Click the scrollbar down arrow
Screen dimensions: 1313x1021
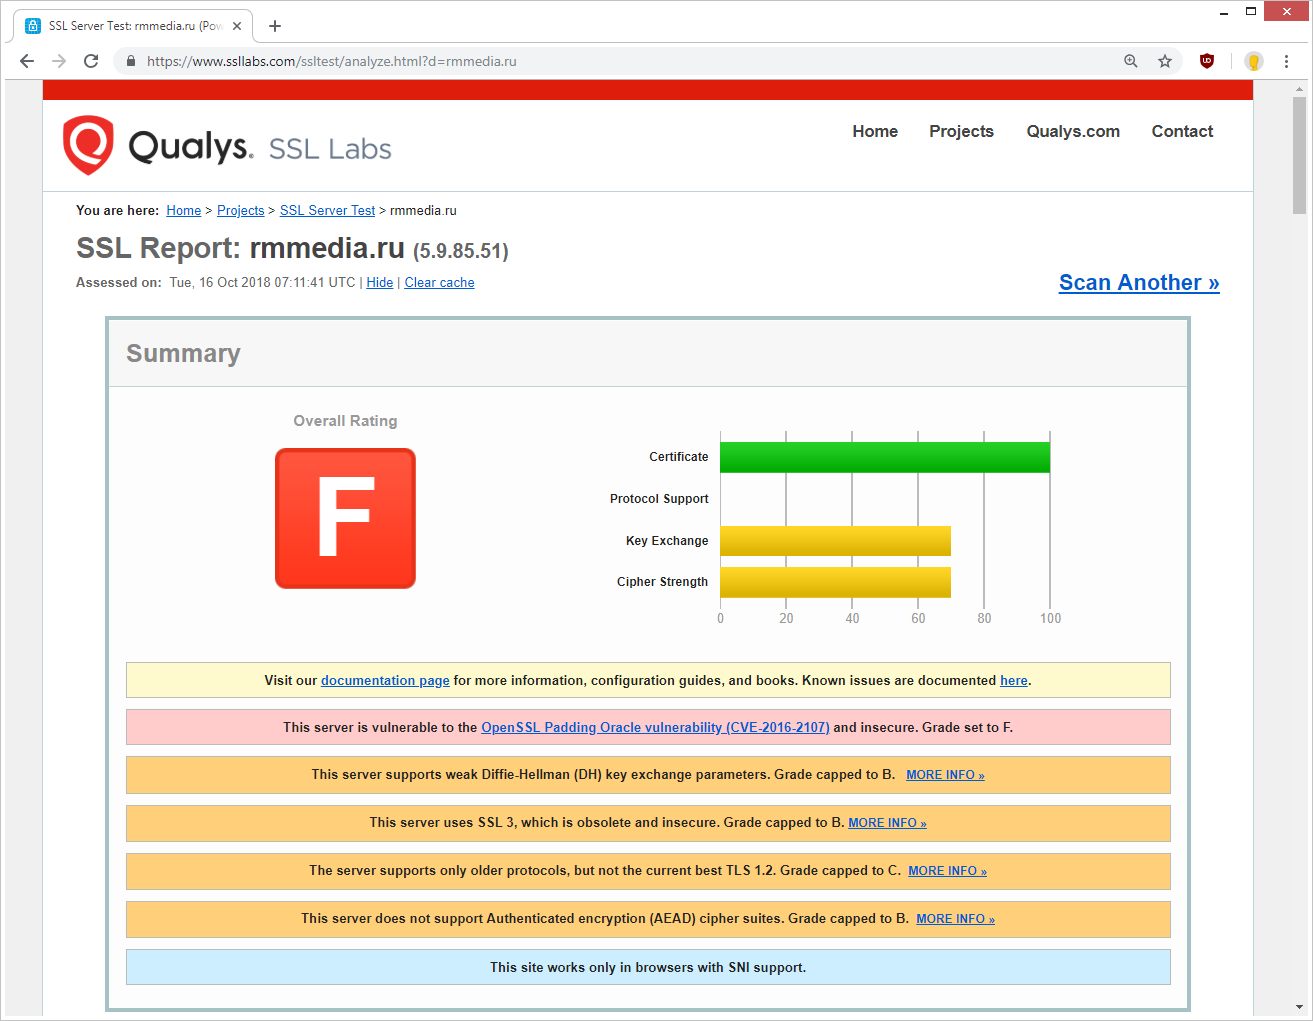(1299, 1007)
